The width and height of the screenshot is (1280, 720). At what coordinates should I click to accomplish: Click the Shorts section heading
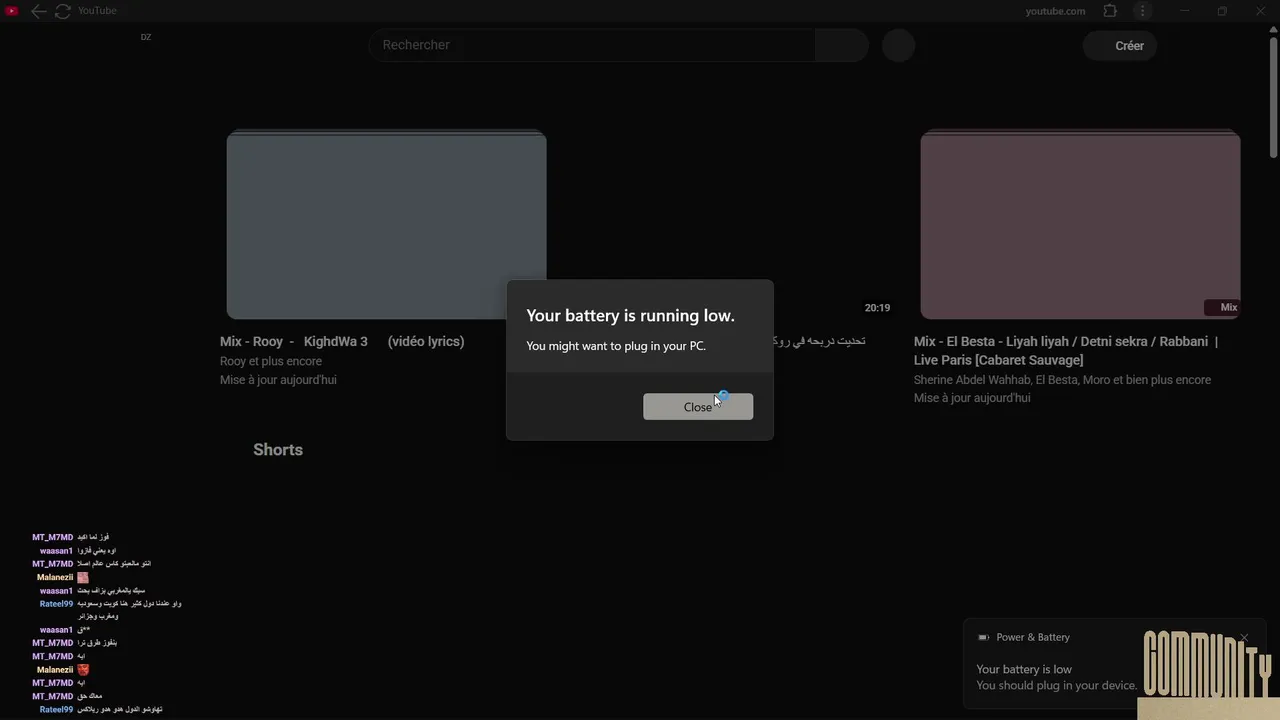[x=278, y=450]
